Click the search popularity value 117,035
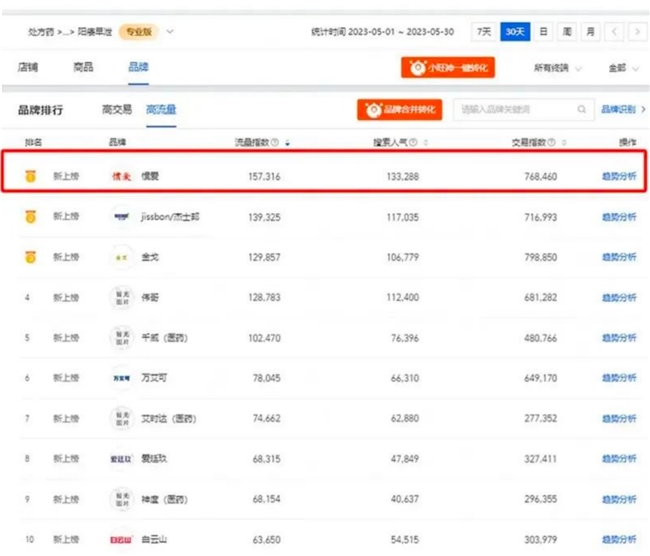650x556 pixels. click(x=403, y=217)
